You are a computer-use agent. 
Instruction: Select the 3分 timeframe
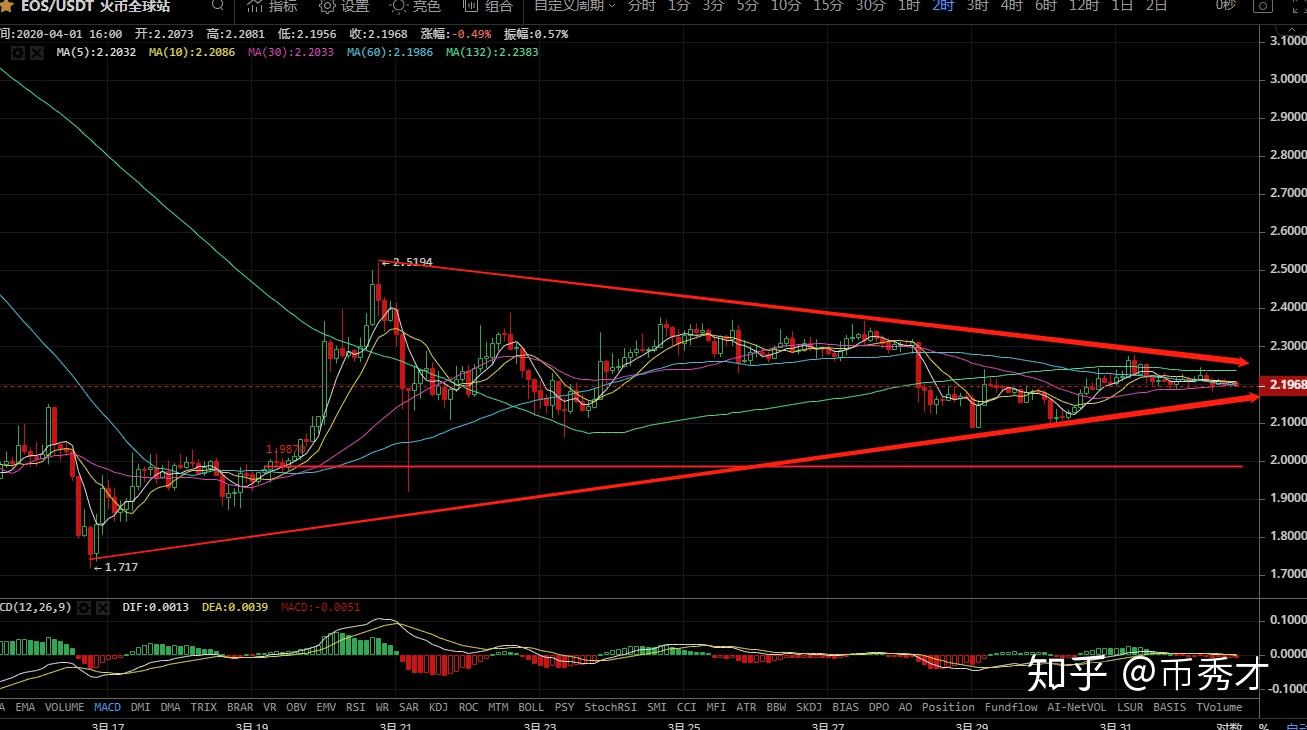click(713, 5)
